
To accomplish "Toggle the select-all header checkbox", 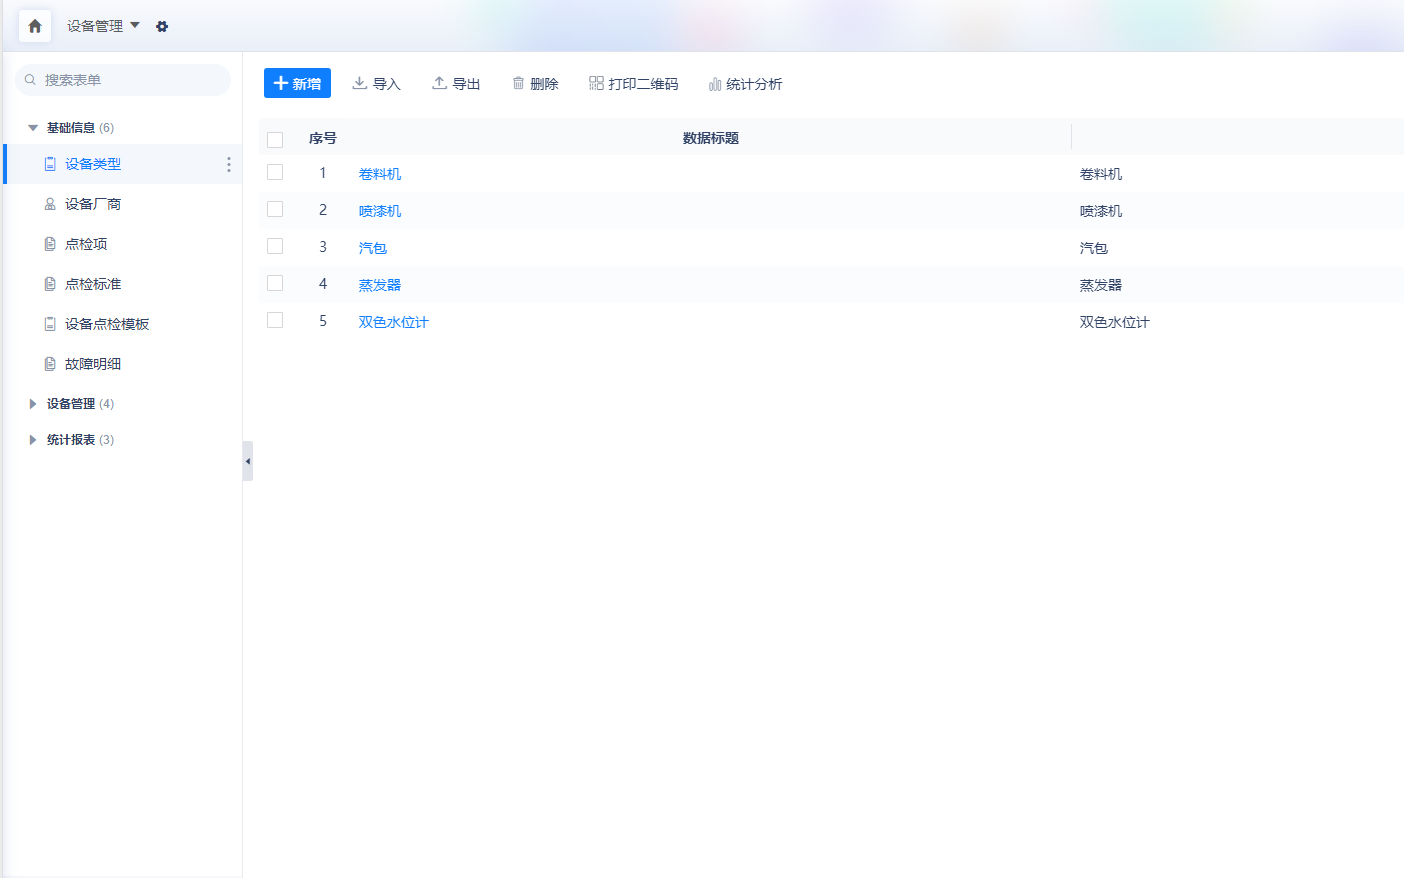I will (x=275, y=139).
